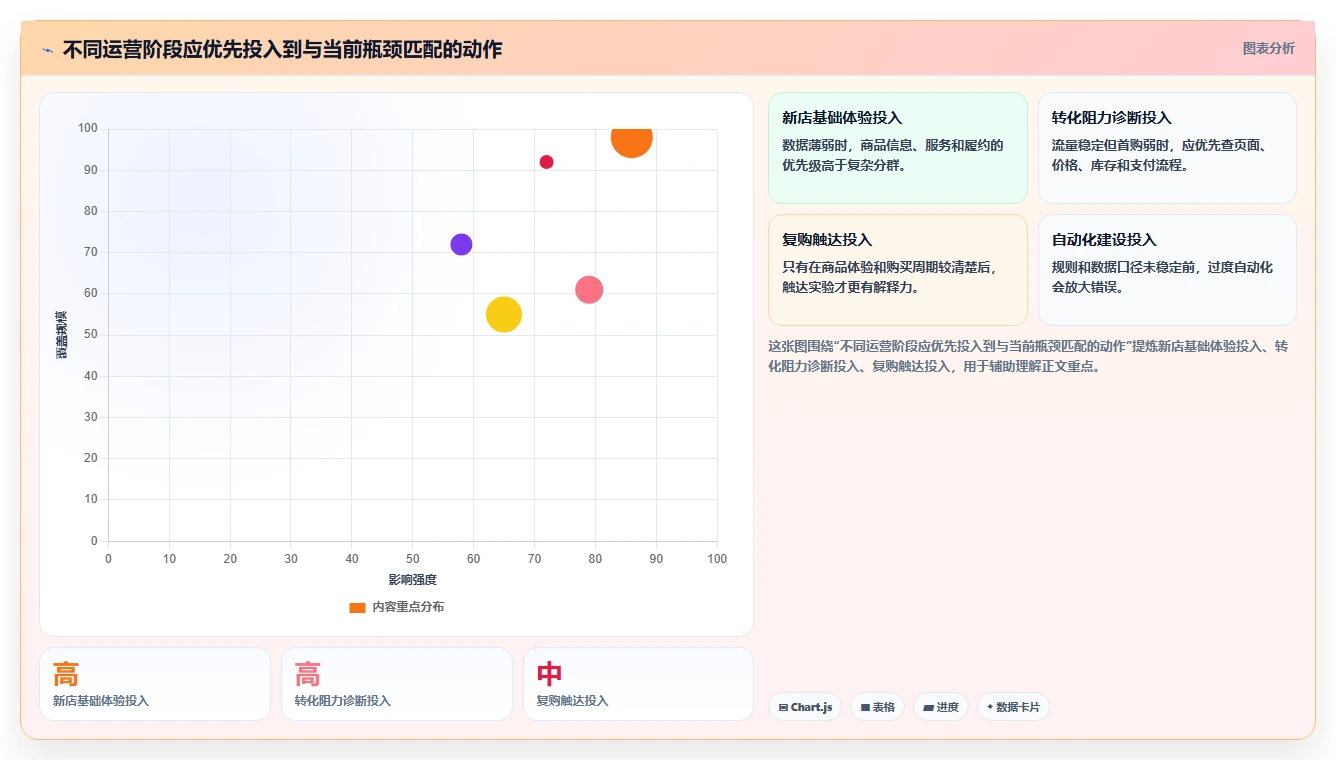Click the summary paragraph starting 这张图围绕

coord(1027,356)
